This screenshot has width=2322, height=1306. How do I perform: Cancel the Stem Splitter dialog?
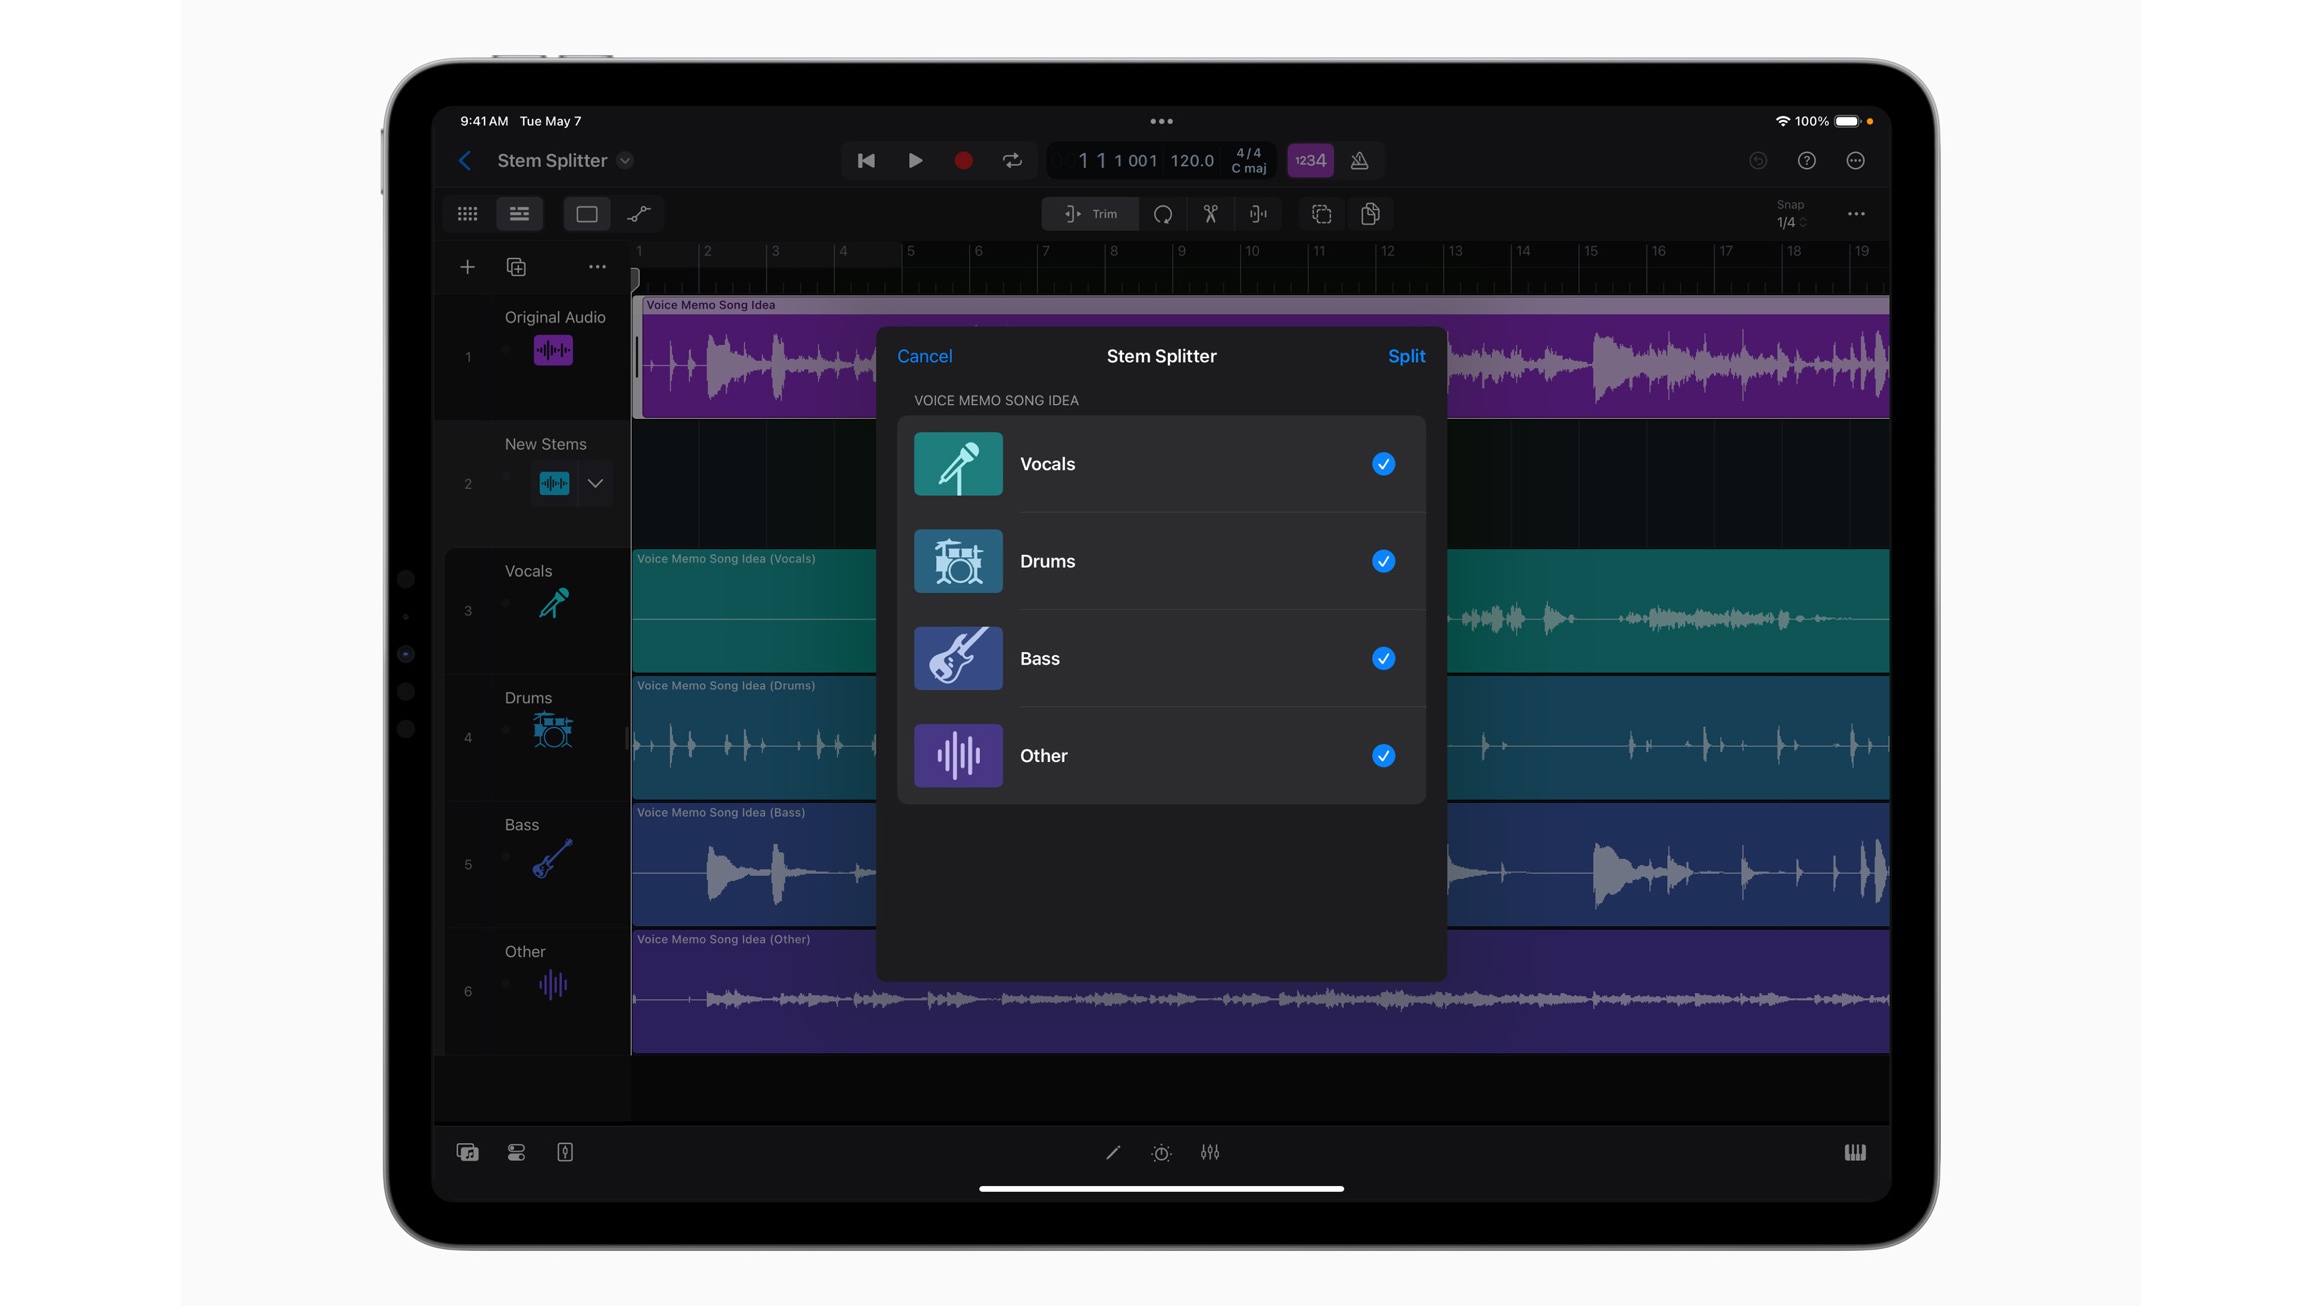click(924, 356)
